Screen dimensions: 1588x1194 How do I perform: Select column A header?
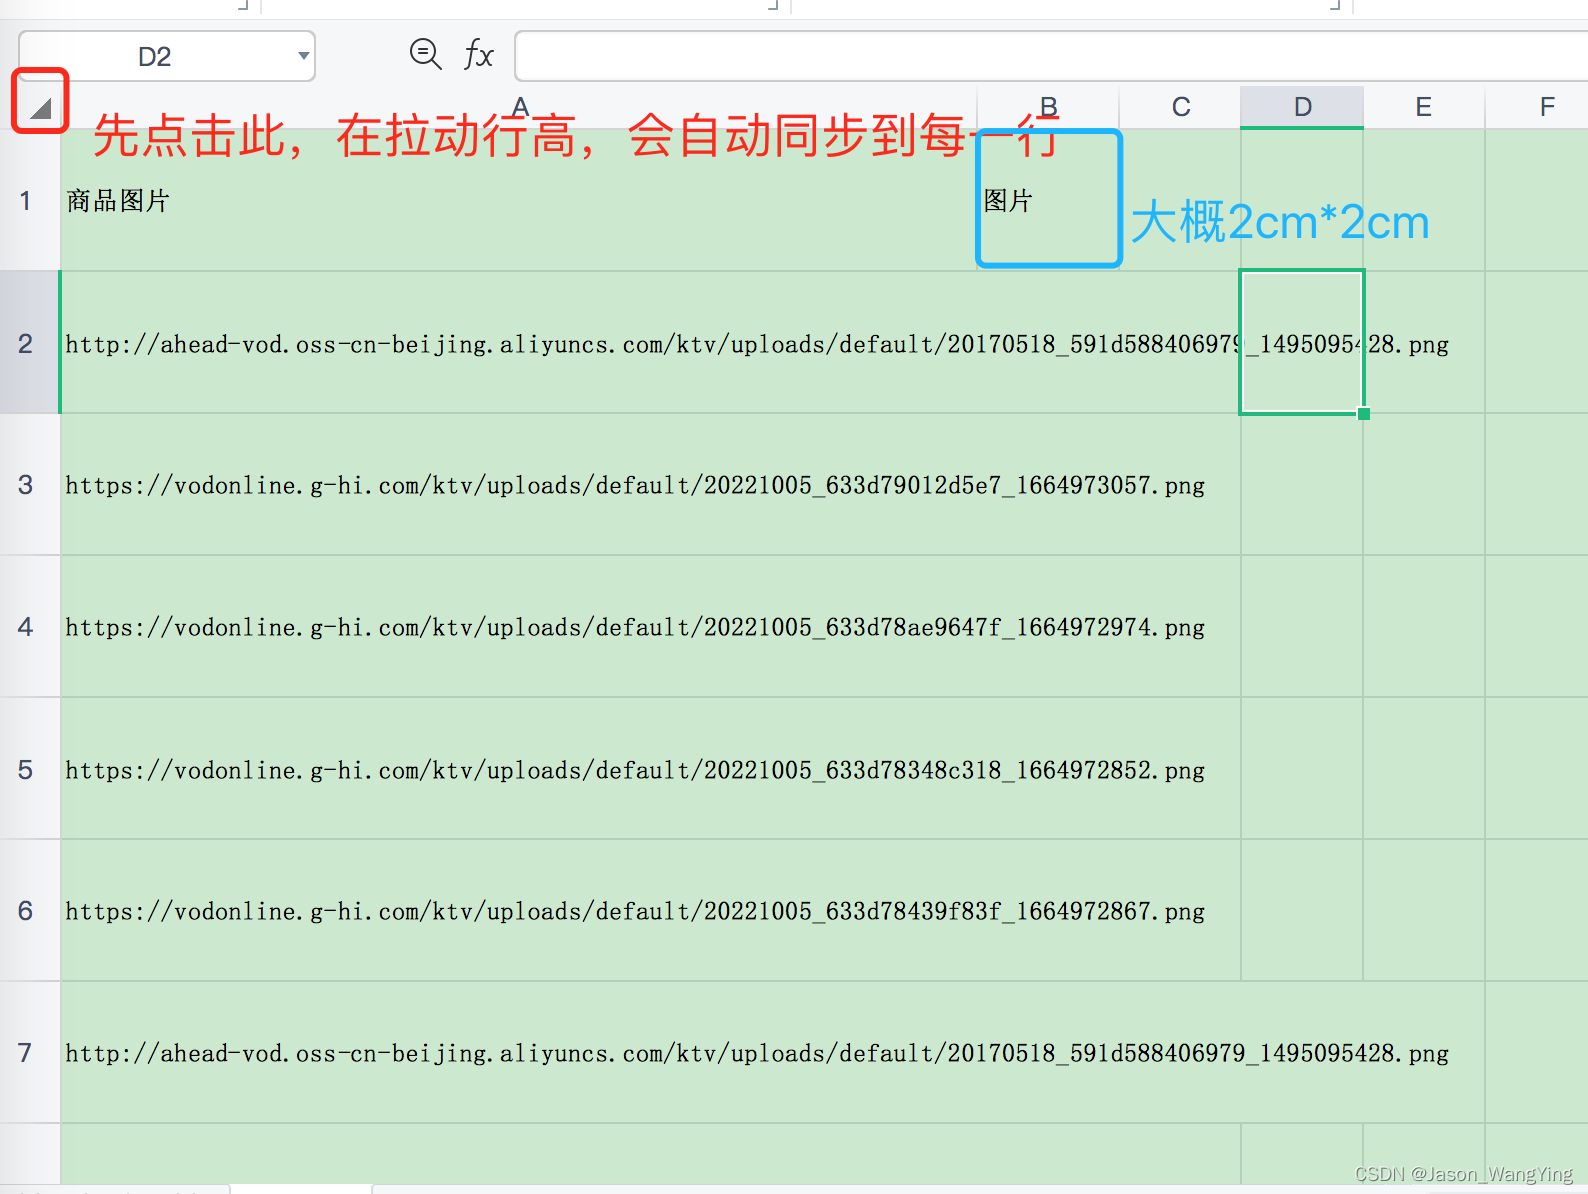pos(519,107)
